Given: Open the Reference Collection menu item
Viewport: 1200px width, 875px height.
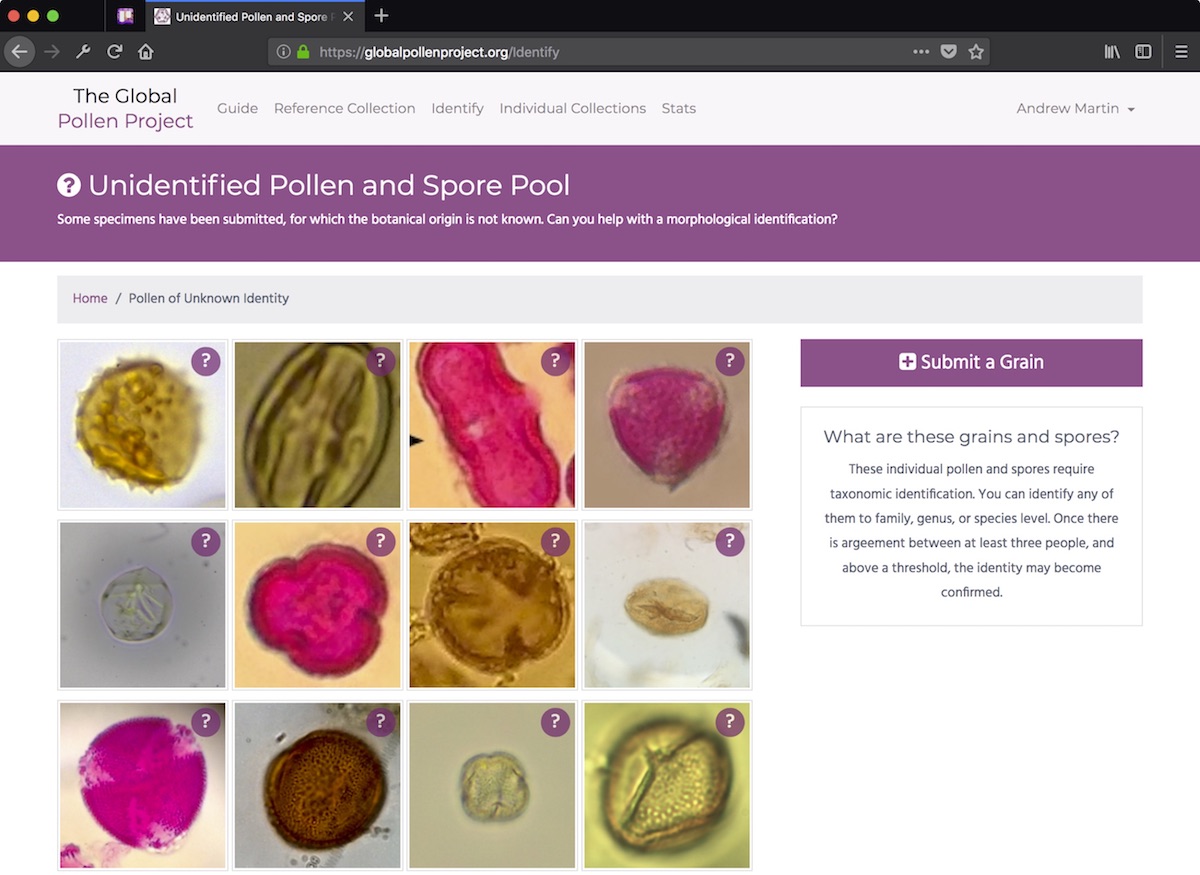Looking at the screenshot, I should coord(344,108).
